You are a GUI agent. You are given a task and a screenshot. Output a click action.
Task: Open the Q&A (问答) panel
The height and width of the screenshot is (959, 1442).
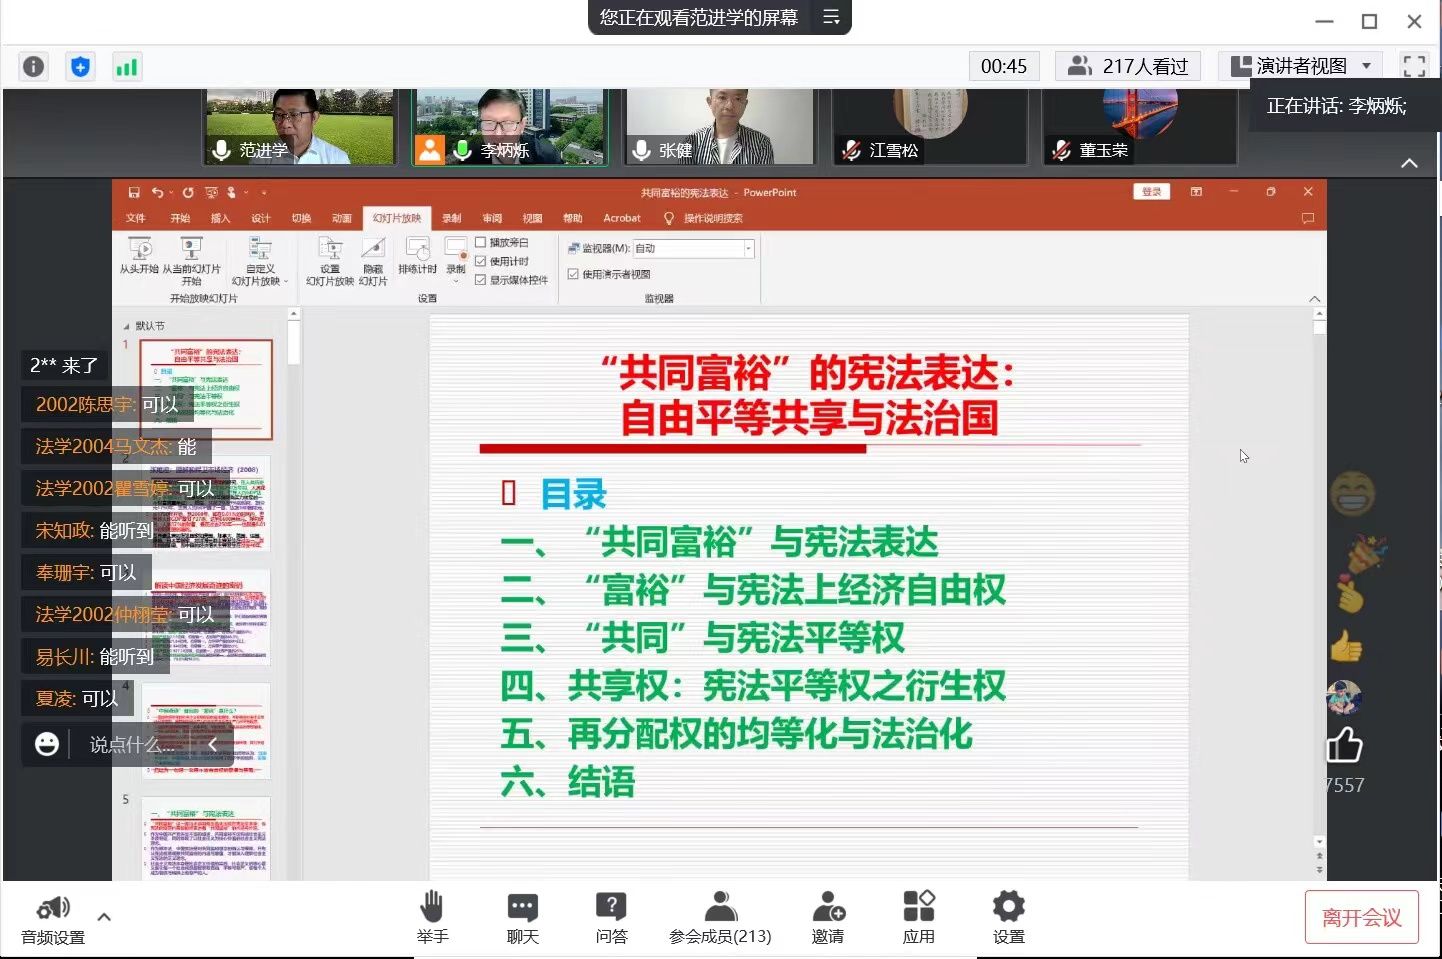[x=611, y=915]
